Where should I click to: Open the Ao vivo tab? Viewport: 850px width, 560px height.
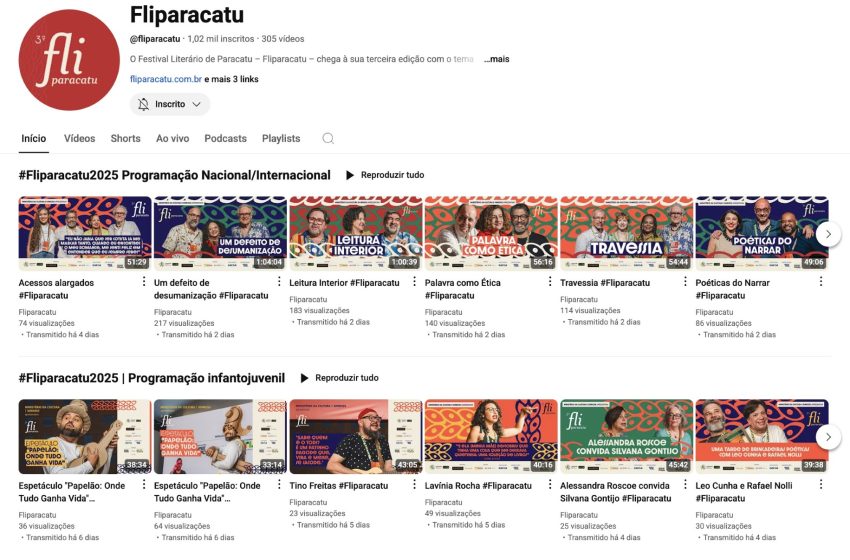click(172, 138)
